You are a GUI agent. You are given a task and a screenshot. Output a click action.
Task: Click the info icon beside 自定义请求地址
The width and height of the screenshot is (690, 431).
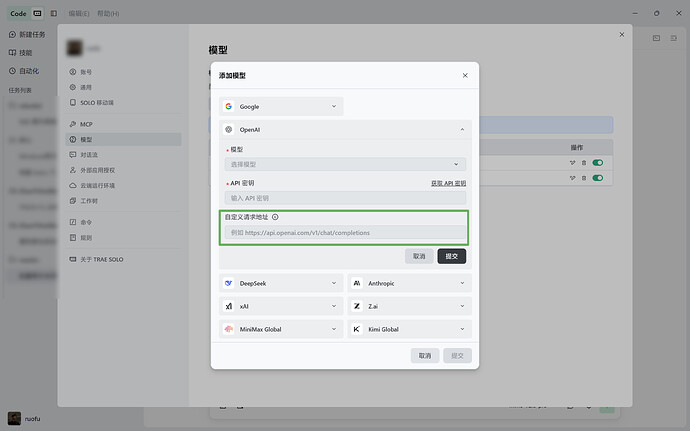(x=275, y=217)
